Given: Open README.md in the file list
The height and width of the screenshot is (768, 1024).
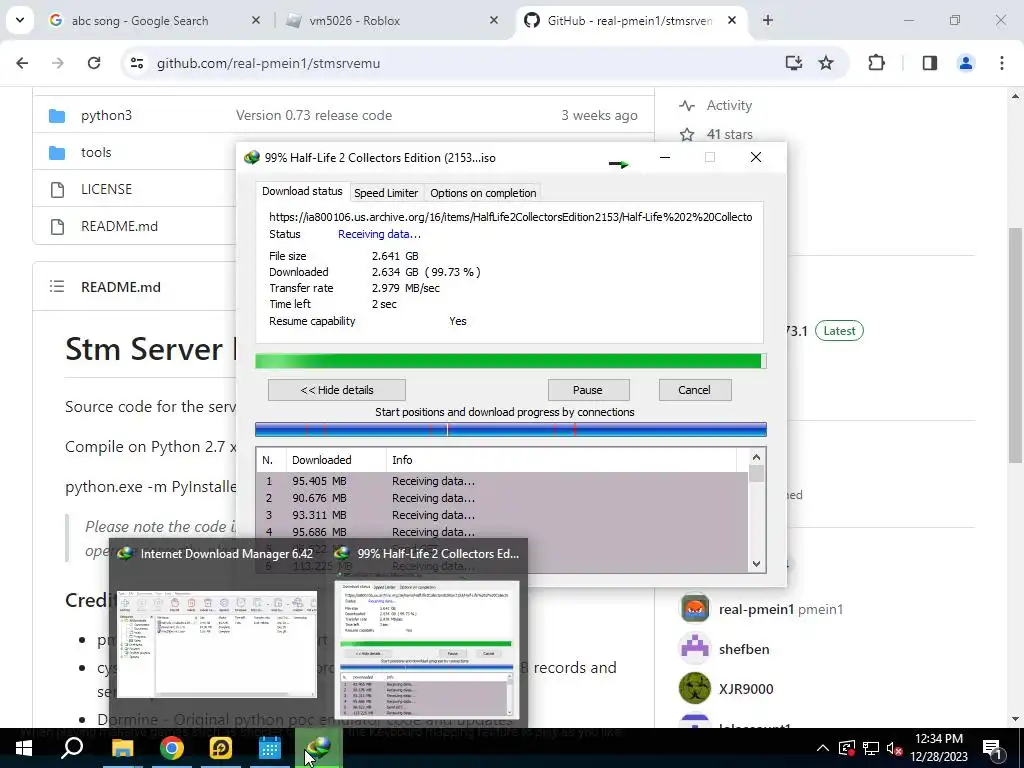Looking at the screenshot, I should click(x=120, y=226).
